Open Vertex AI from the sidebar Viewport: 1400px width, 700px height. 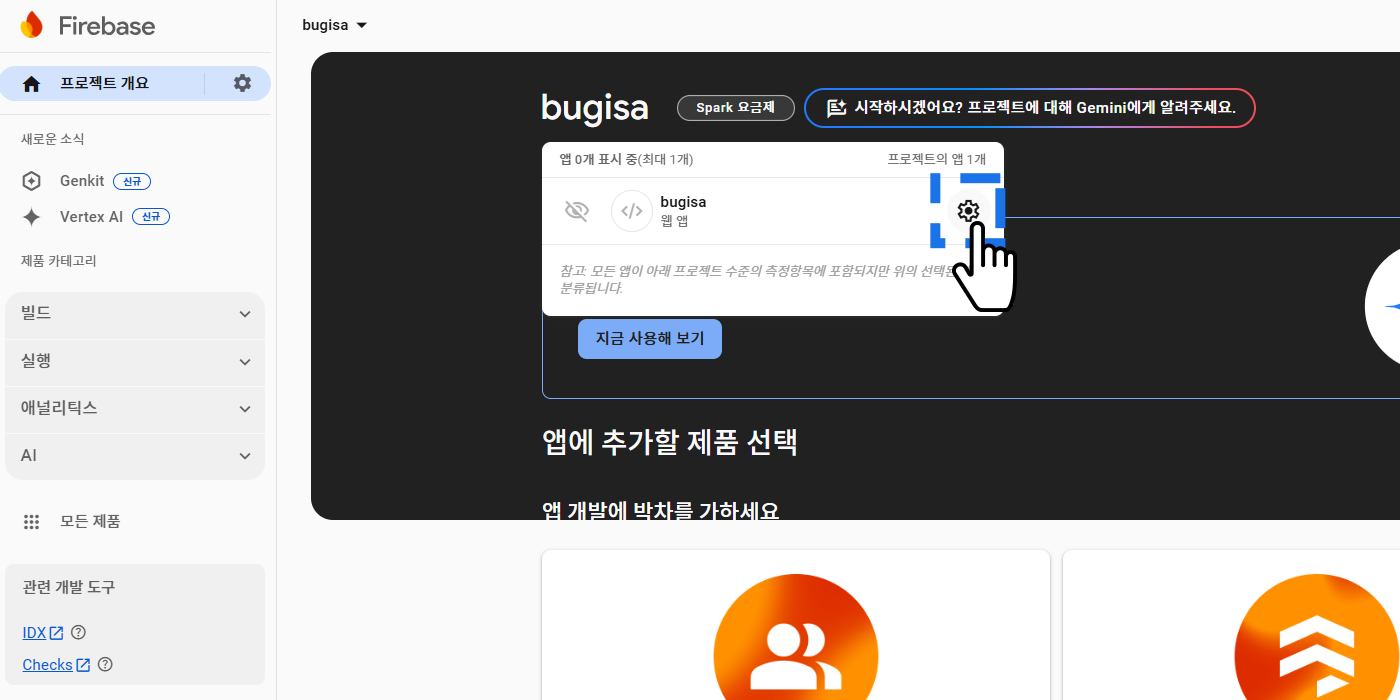91,217
